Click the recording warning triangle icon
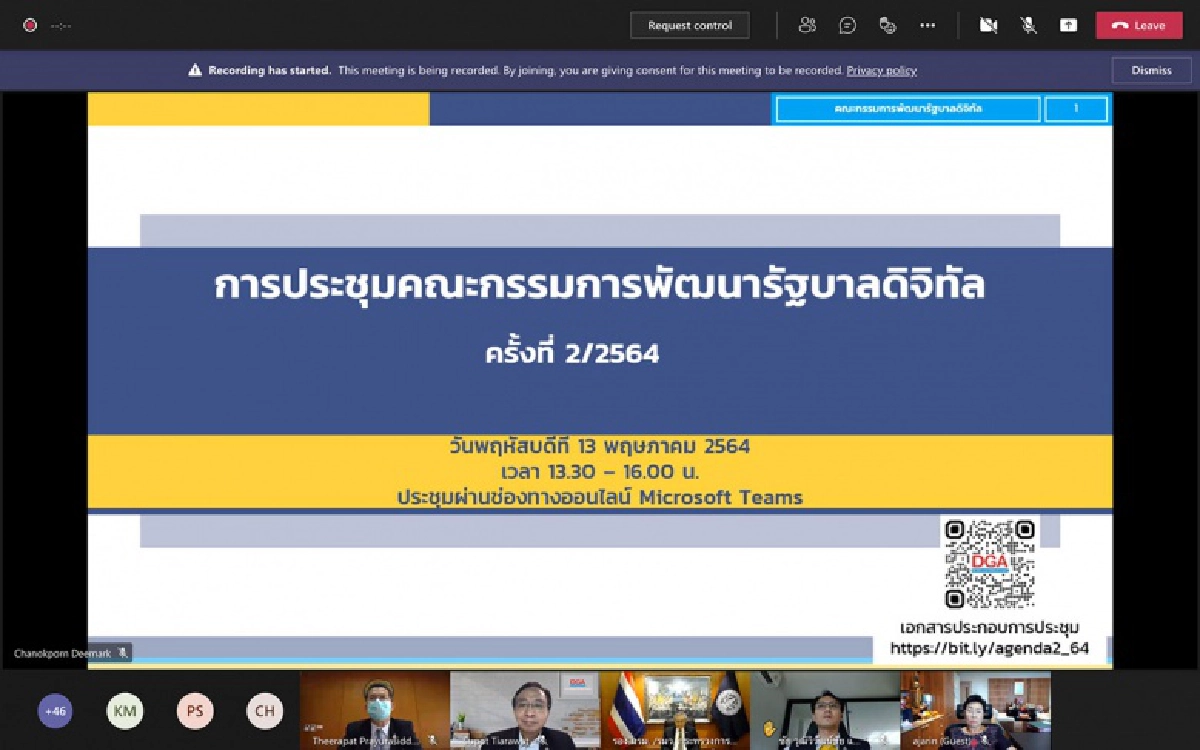Viewport: 1200px width, 750px height. (x=195, y=71)
